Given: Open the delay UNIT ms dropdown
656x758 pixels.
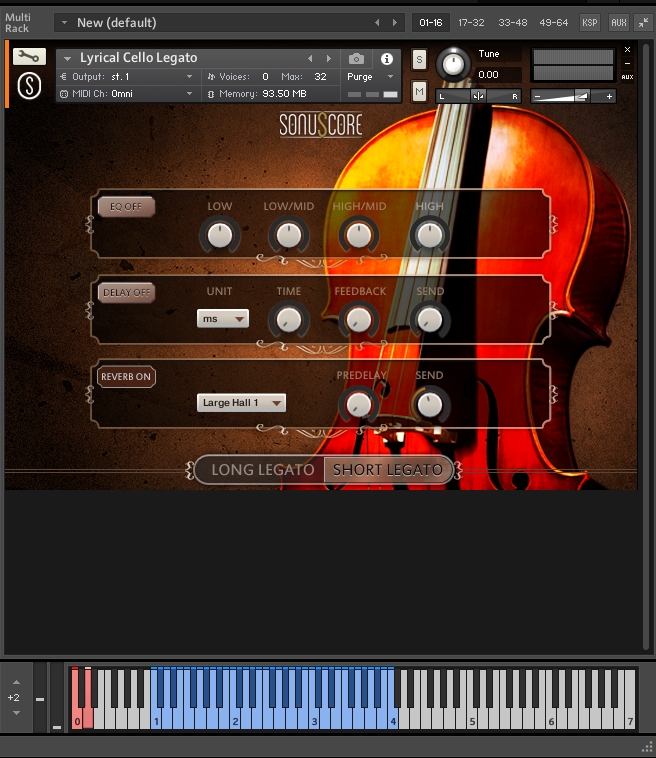Looking at the screenshot, I should 222,319.
